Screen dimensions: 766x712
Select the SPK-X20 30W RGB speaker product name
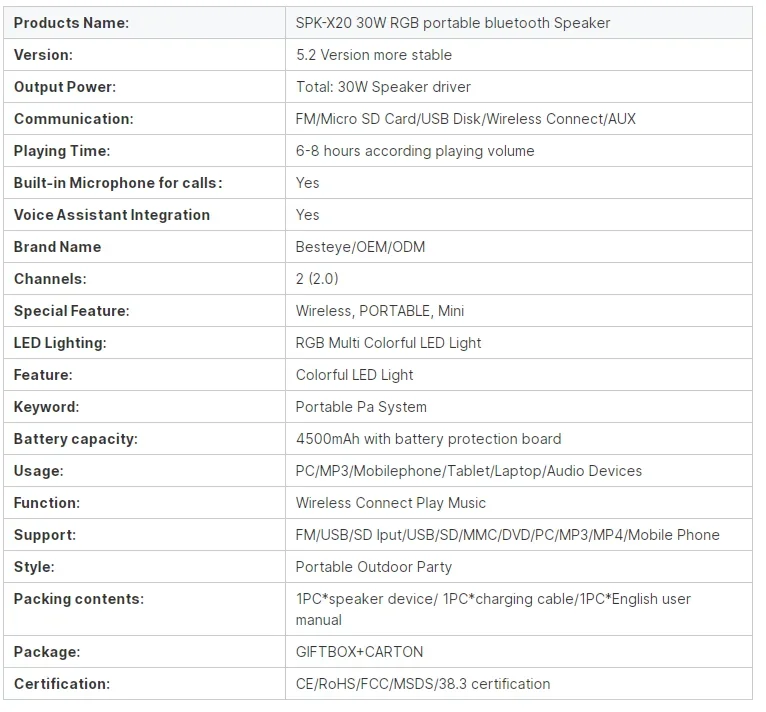pyautogui.click(x=452, y=22)
